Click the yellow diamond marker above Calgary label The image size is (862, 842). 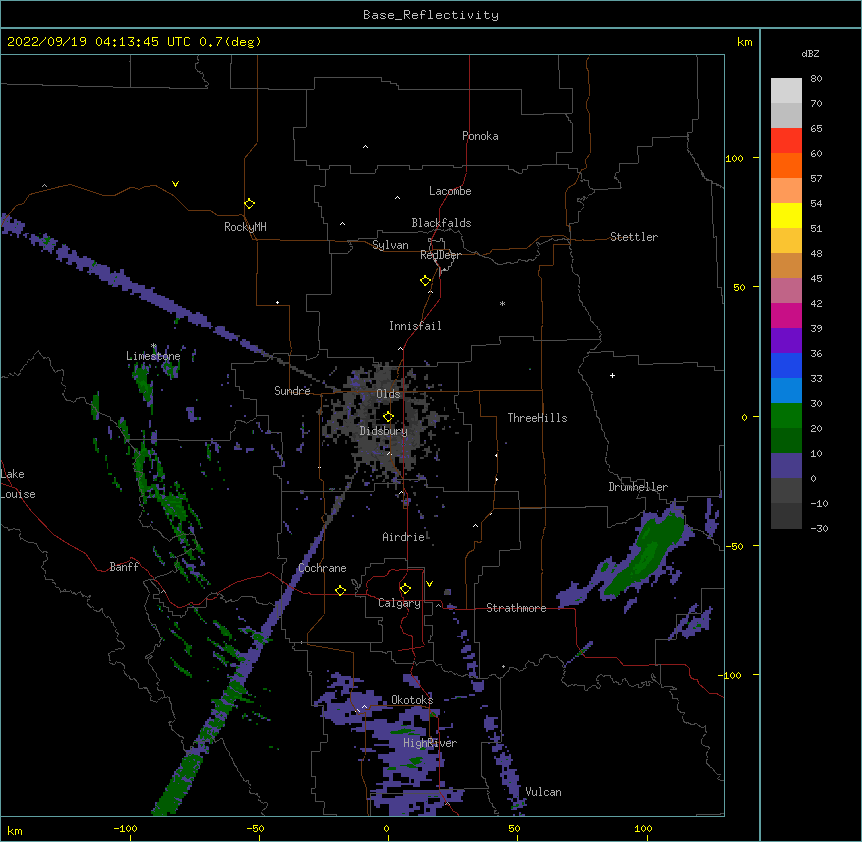click(x=405, y=589)
